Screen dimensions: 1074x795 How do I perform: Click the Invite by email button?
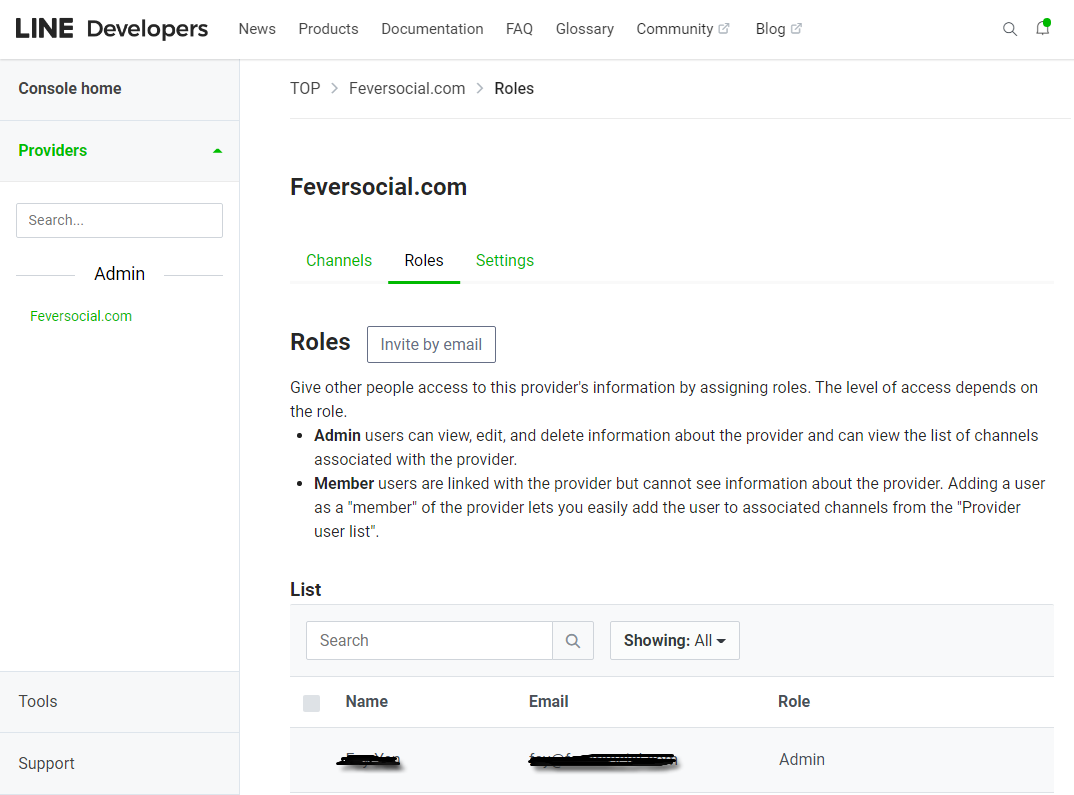coord(431,345)
